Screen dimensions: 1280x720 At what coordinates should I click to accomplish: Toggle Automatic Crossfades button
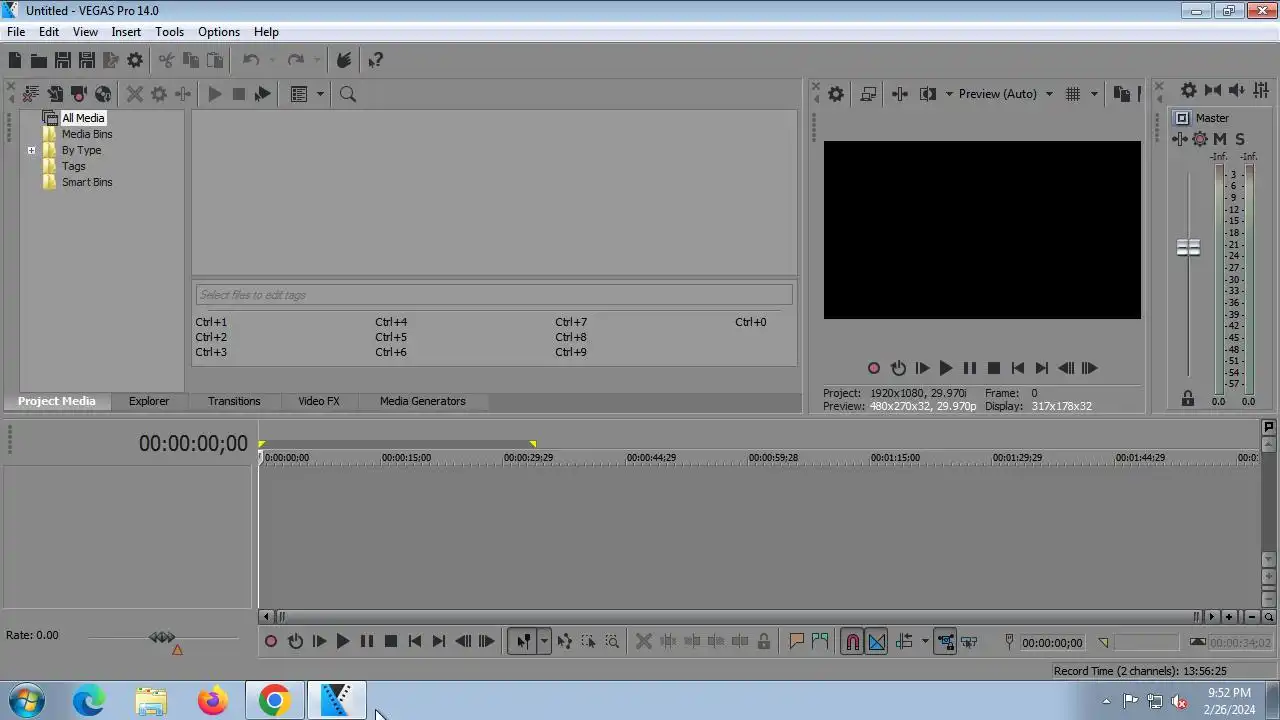(x=876, y=642)
